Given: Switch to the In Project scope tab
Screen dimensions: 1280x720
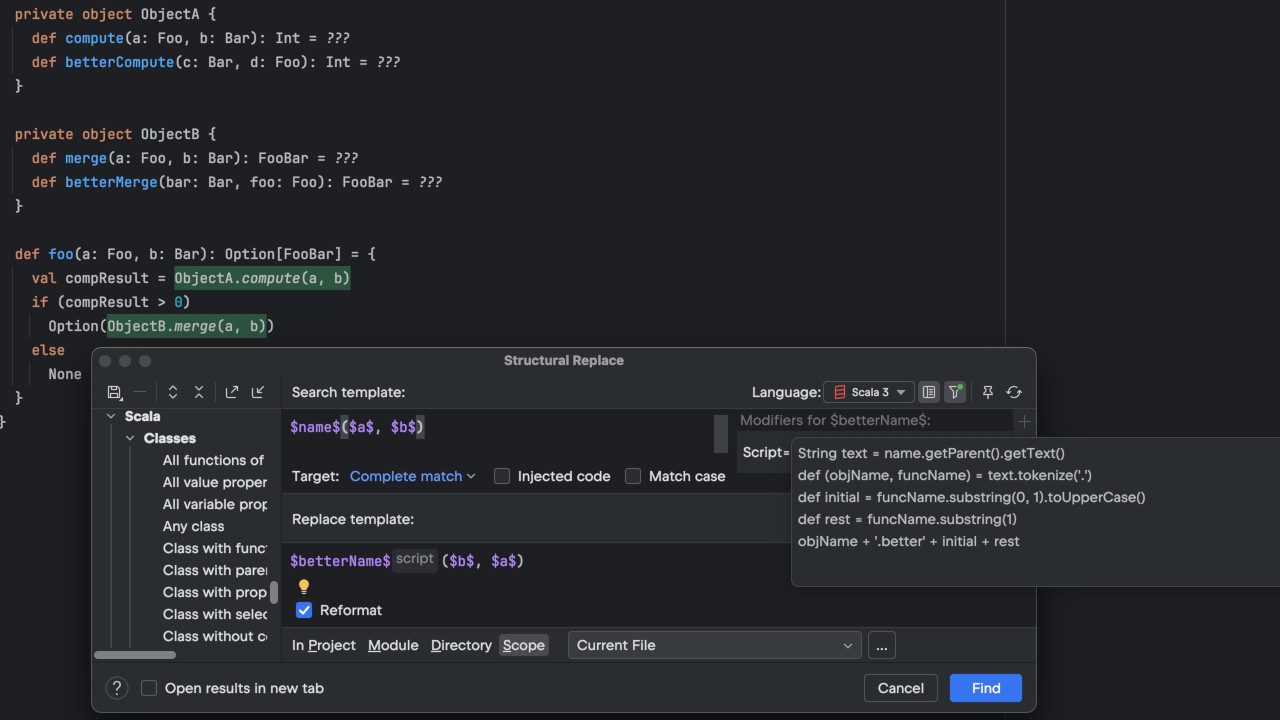Looking at the screenshot, I should click(x=323, y=645).
